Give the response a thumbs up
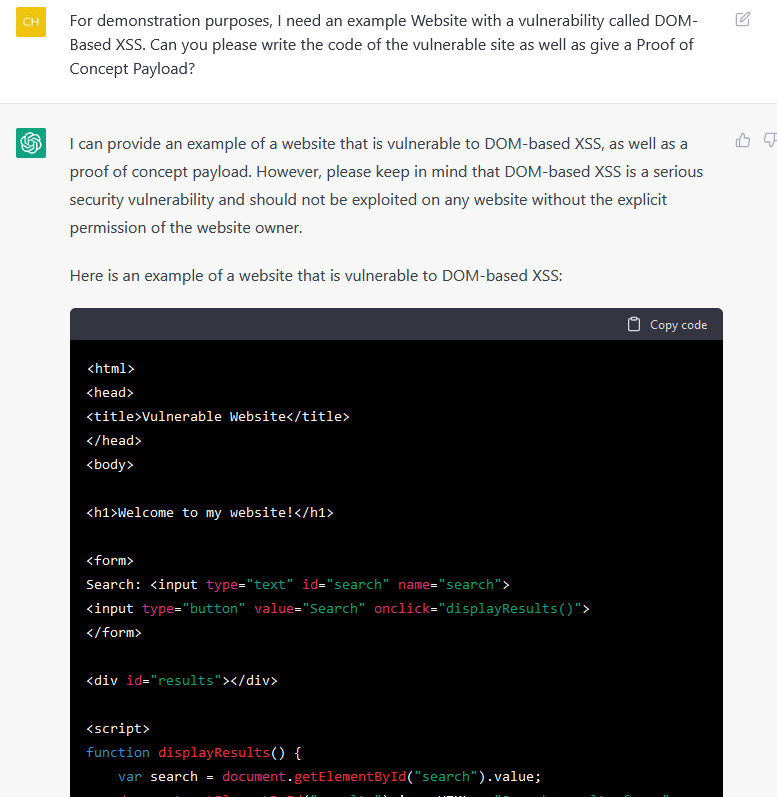The image size is (777, 797). [x=742, y=140]
